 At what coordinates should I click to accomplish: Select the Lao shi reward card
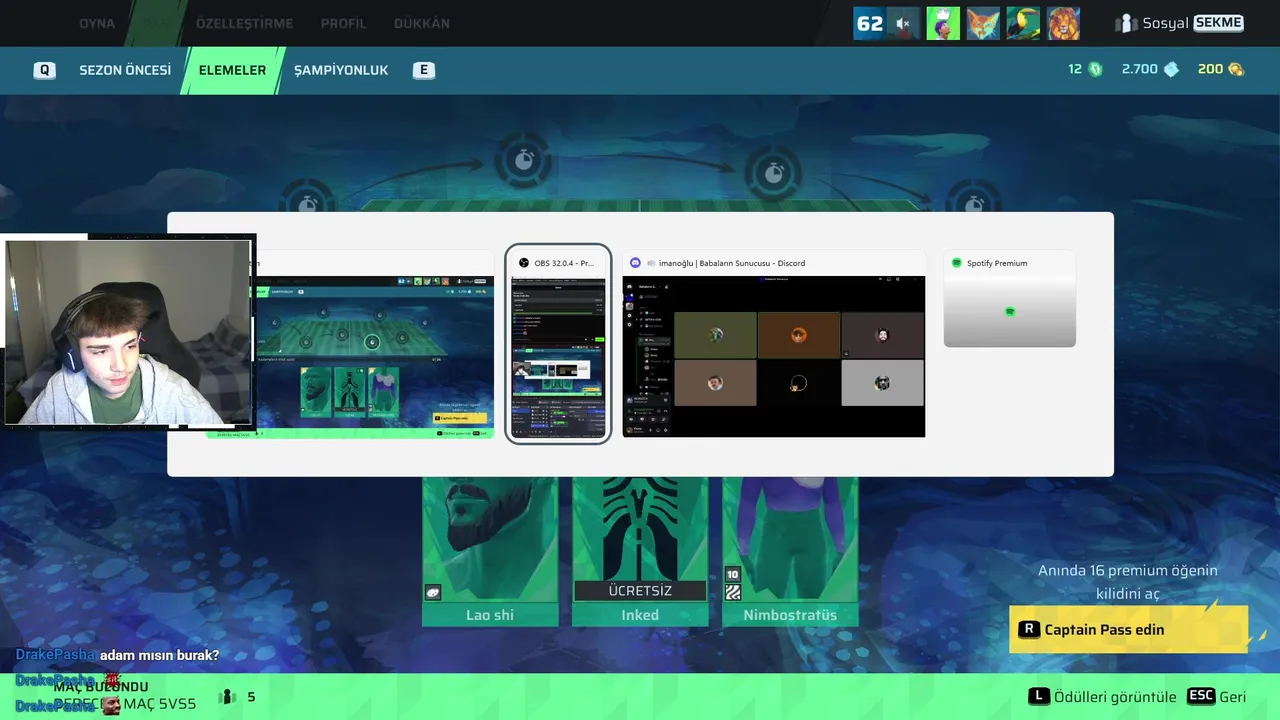(490, 552)
